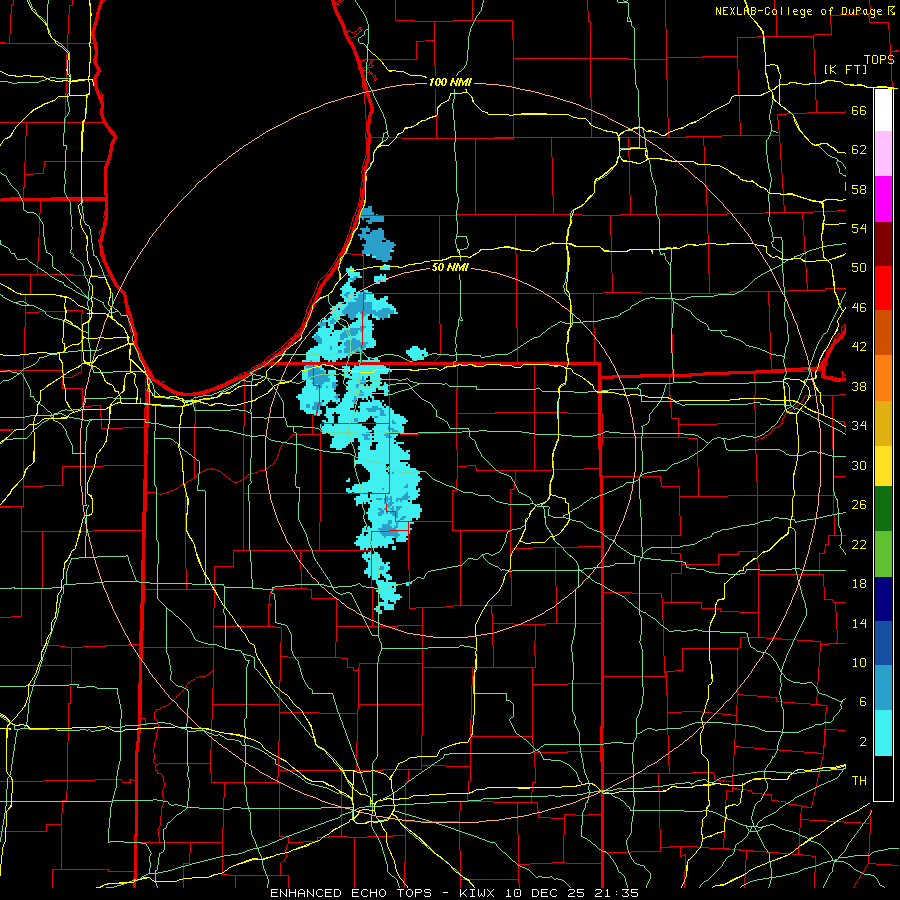Click the TH legend label

859,781
